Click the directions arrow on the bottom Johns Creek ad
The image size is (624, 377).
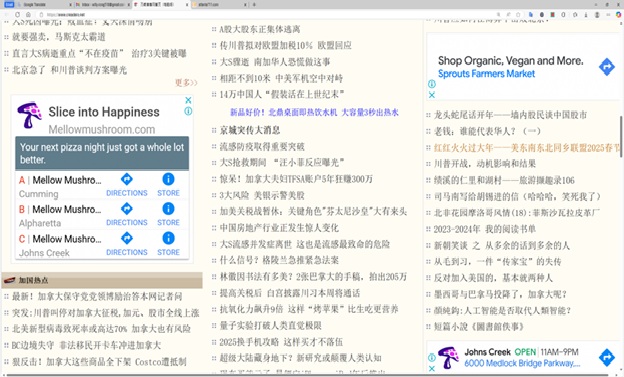(x=607, y=357)
